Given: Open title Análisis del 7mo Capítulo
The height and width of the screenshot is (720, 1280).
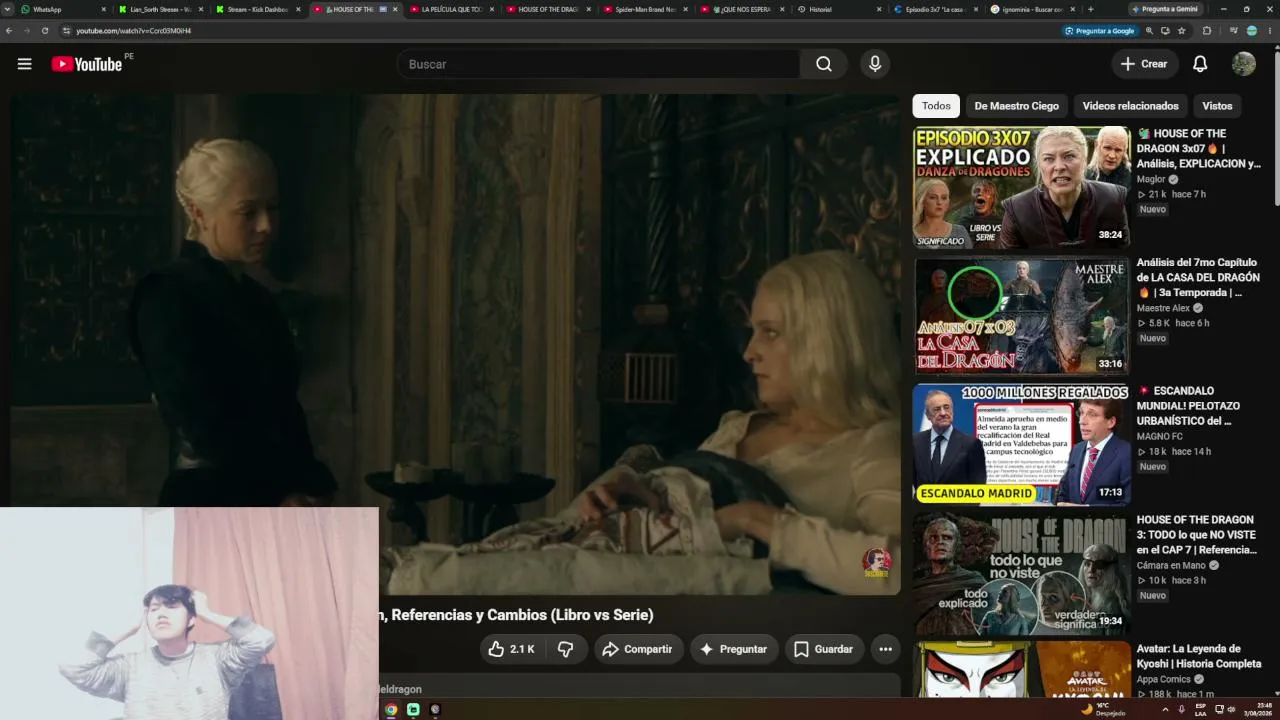Looking at the screenshot, I should tap(1198, 277).
